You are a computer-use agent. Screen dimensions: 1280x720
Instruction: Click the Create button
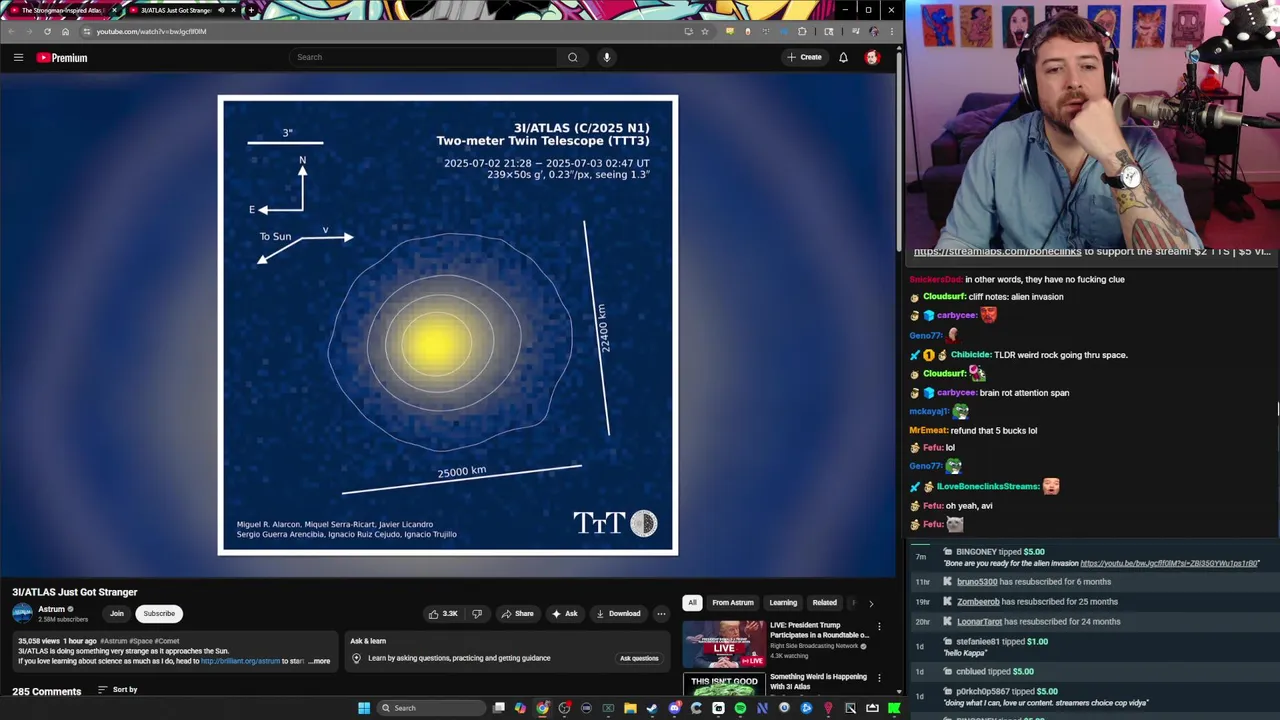[804, 57]
